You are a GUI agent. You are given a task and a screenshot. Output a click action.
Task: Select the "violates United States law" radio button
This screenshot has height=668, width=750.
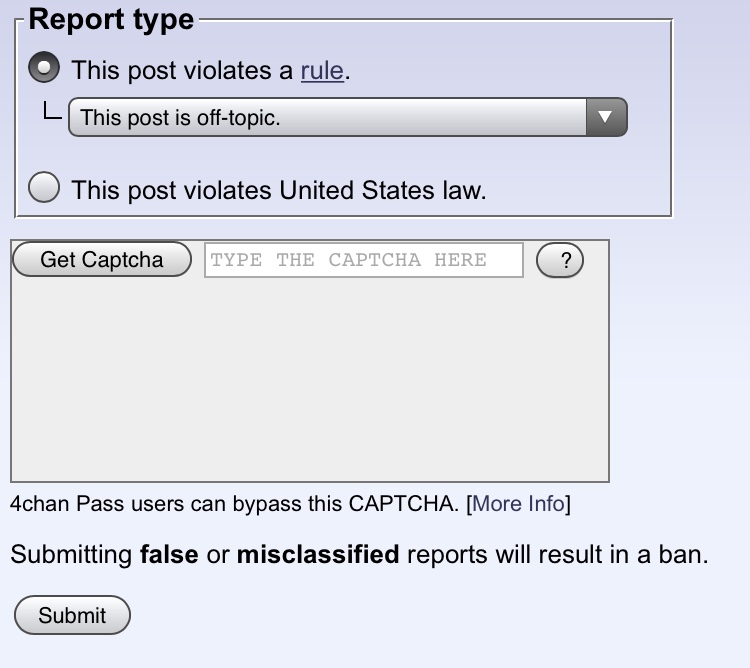pos(45,189)
